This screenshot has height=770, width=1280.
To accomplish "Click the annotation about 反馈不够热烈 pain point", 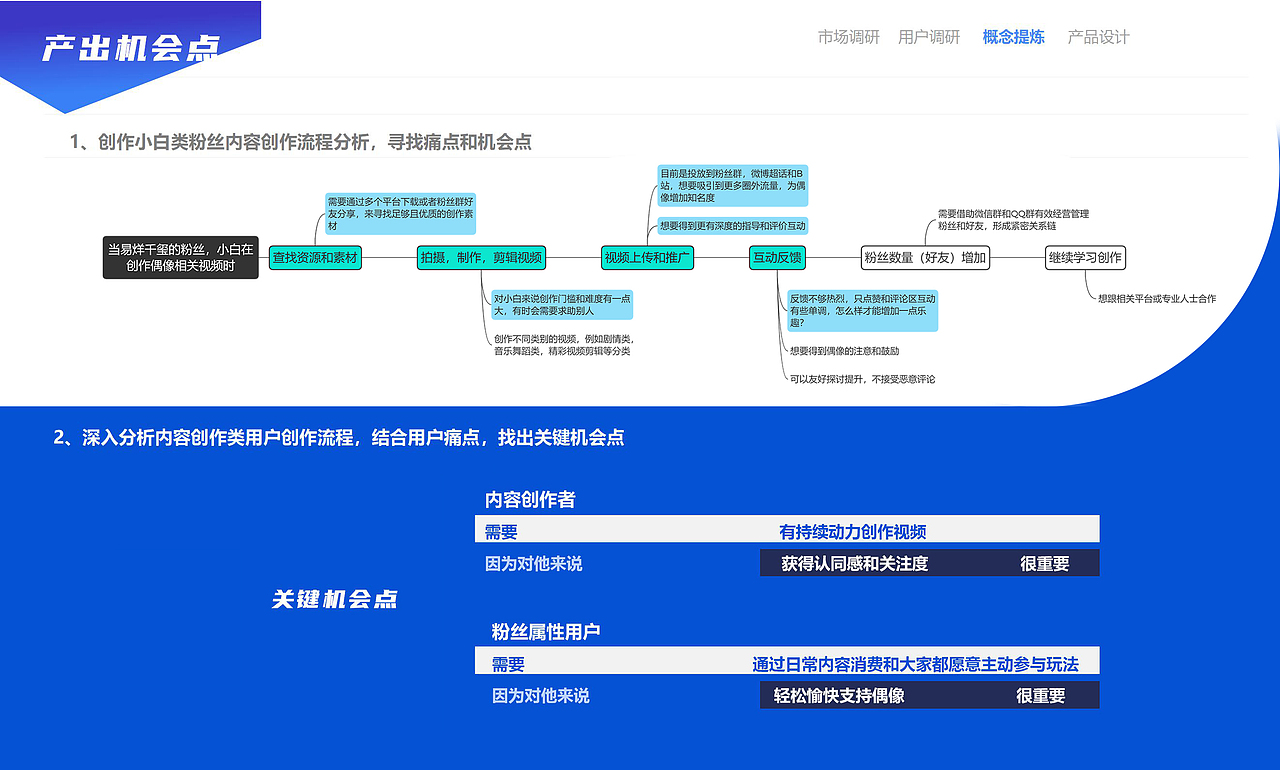I will tap(862, 311).
